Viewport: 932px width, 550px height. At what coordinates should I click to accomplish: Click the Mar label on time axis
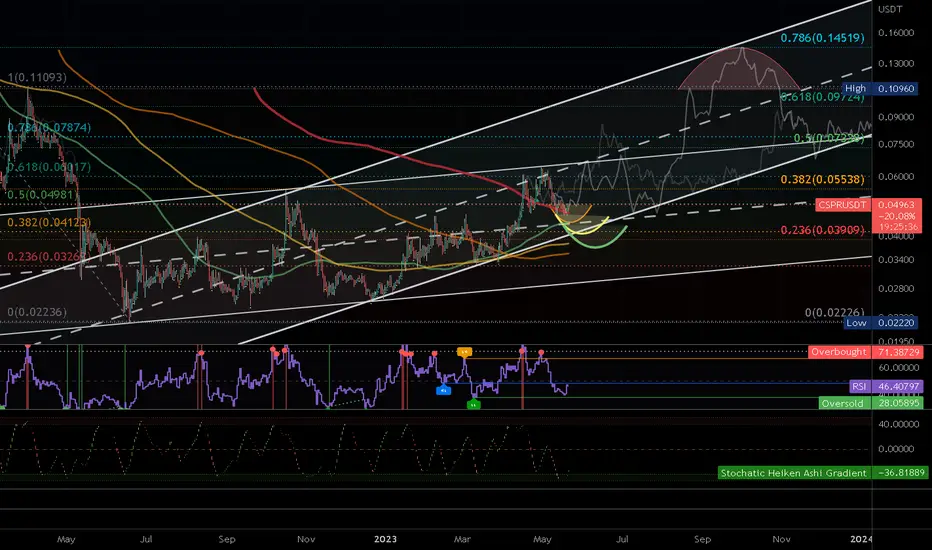(x=462, y=539)
